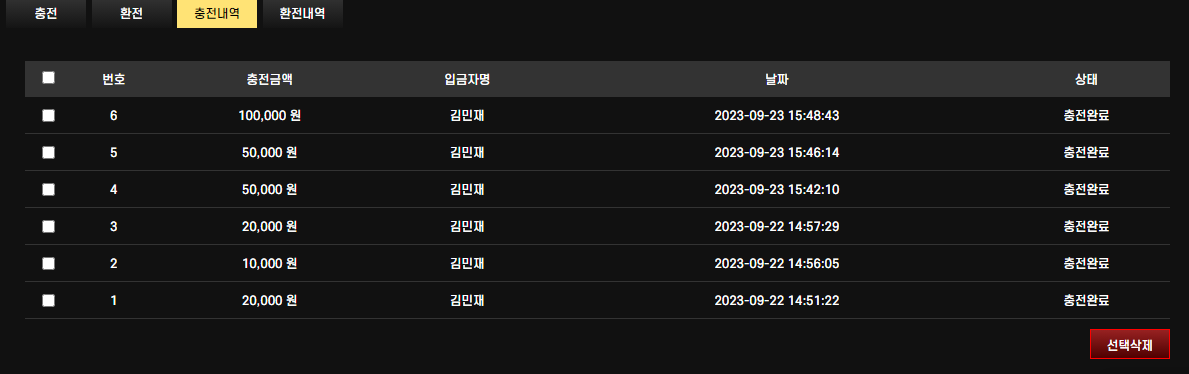Click the 상태 column header
The image size is (1189, 374).
[x=1086, y=79]
